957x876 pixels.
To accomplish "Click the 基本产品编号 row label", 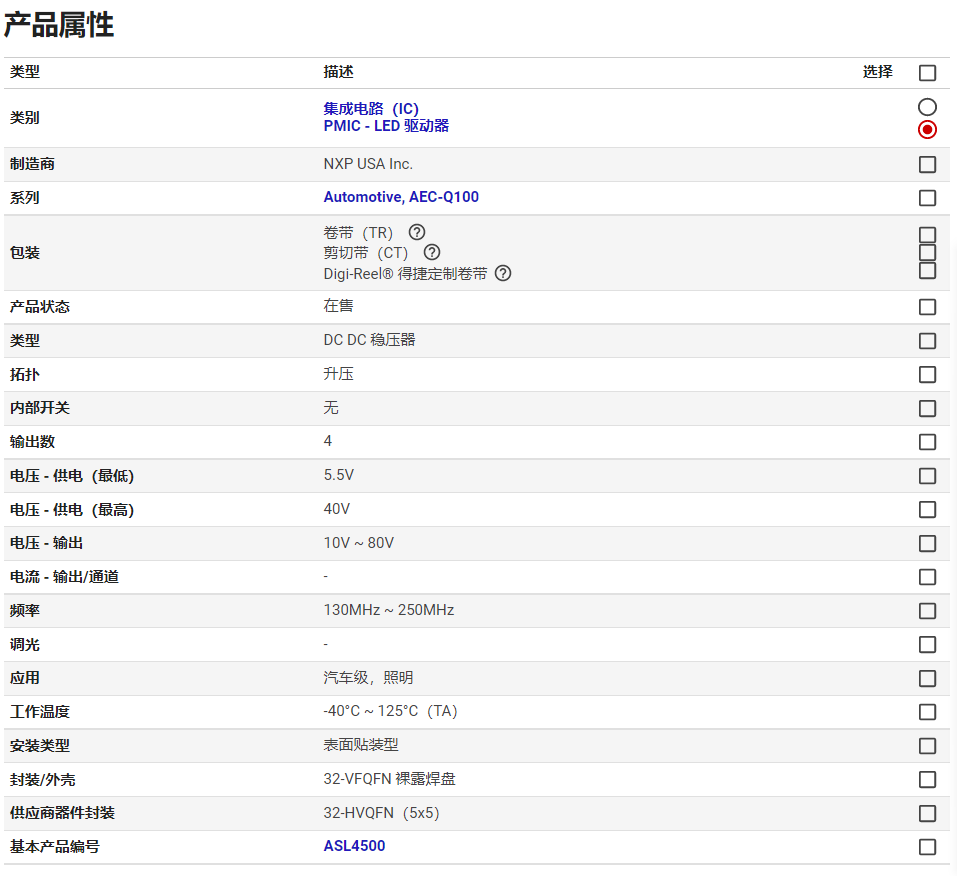I will [x=55, y=847].
